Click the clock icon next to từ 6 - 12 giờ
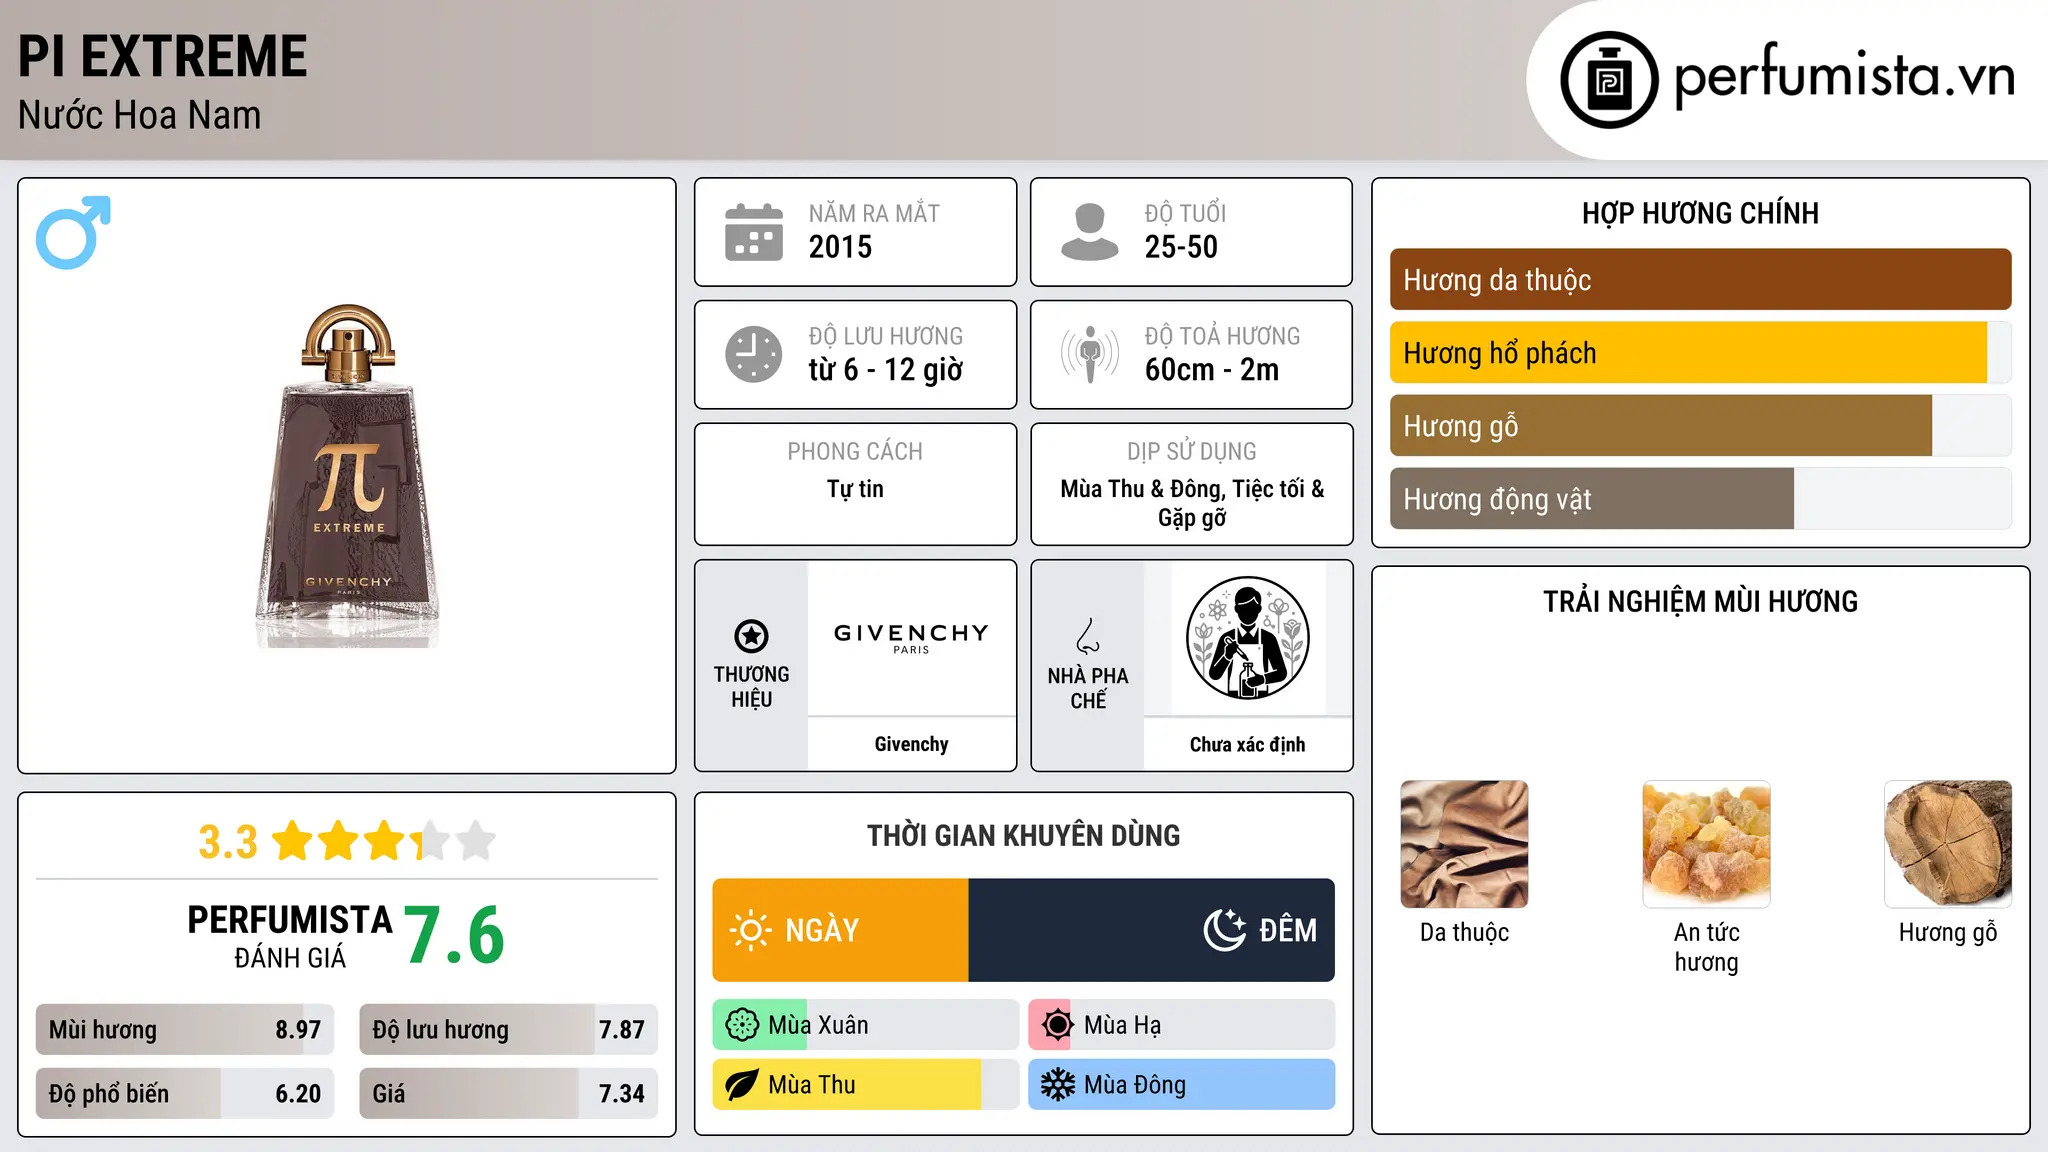 (754, 354)
